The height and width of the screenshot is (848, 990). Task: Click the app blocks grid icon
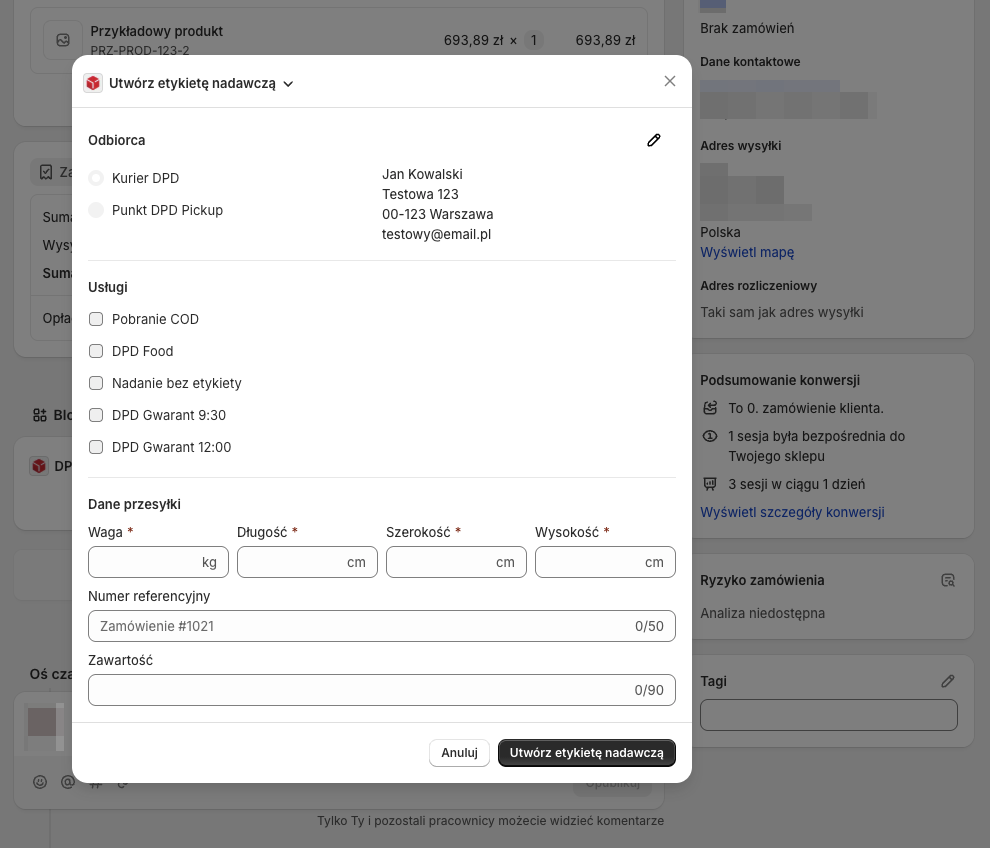click(40, 415)
